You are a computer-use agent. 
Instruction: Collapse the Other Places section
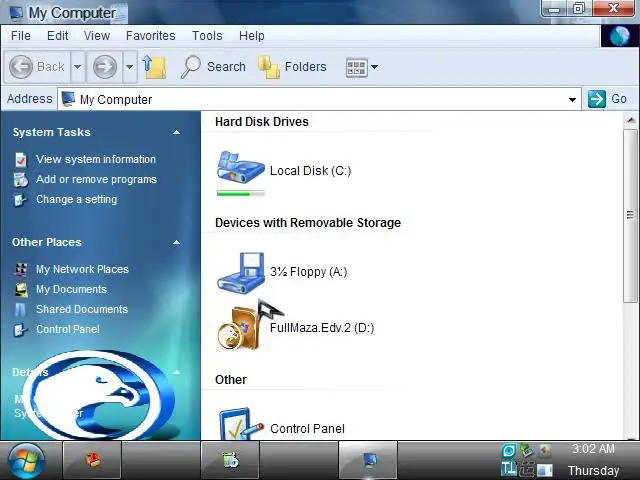tap(176, 242)
